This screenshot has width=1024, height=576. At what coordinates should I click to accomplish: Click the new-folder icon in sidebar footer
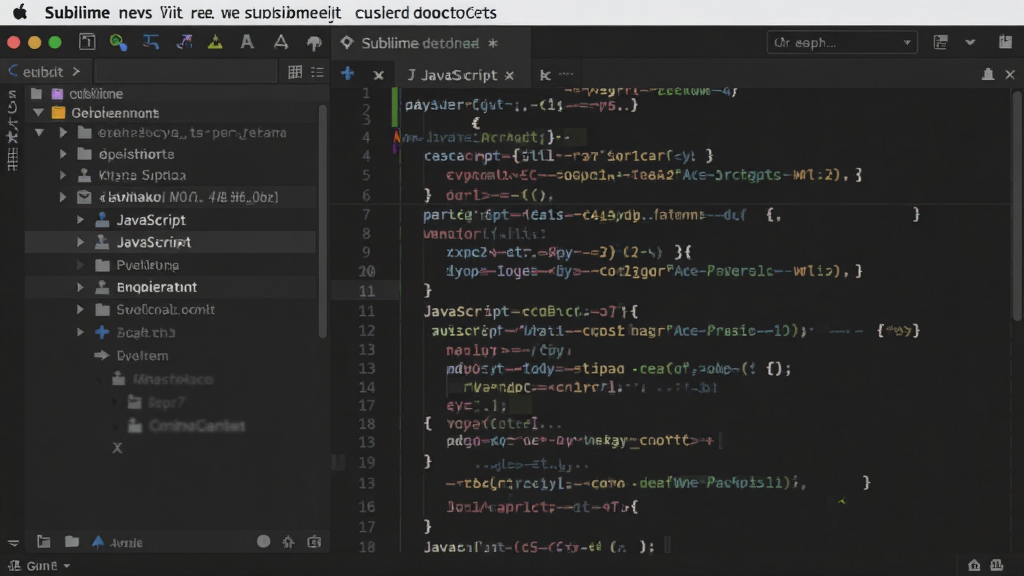point(44,541)
